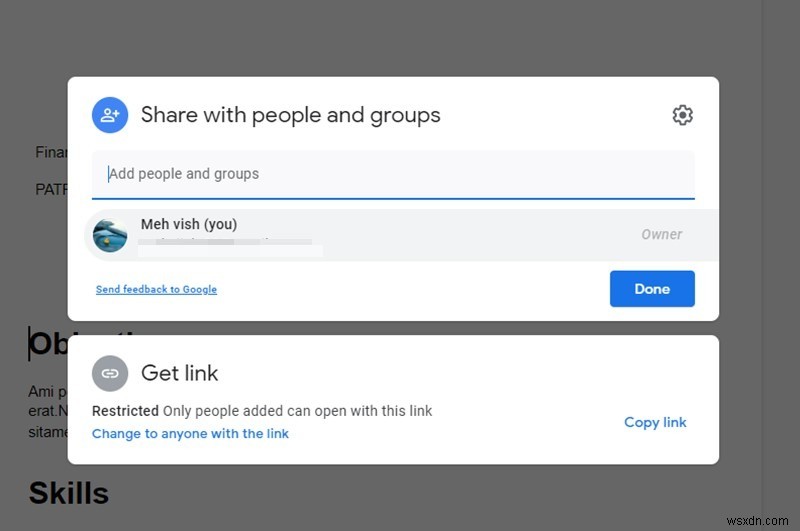This screenshot has height=531, width=800.
Task: Select the Meh vish (you) name
Action: 189,224
